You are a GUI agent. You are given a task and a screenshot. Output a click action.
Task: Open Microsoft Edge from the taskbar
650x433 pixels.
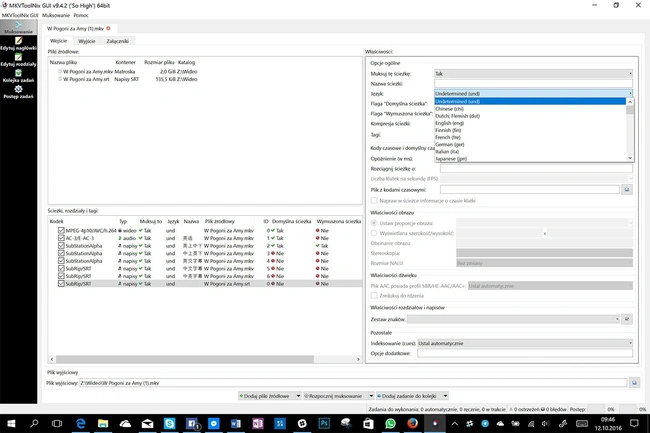click(80, 423)
